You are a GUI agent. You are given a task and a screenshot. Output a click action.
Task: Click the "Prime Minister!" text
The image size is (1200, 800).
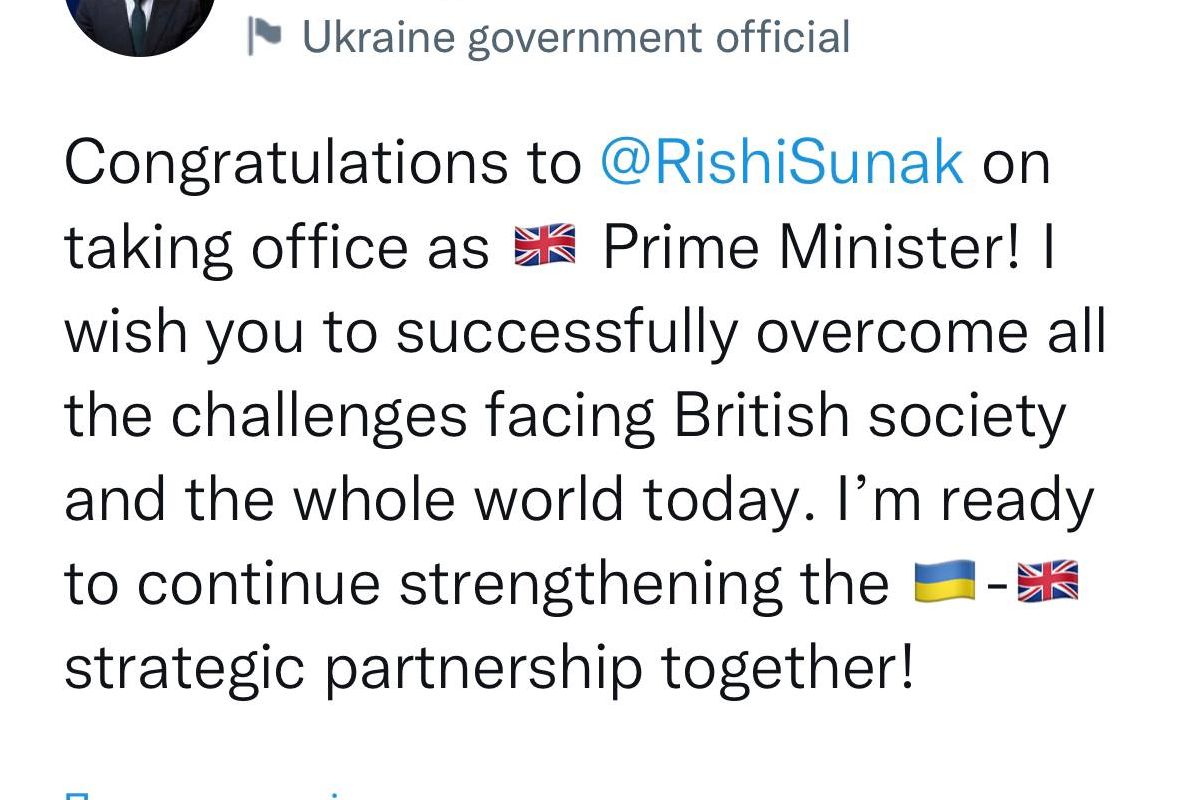[x=812, y=247]
